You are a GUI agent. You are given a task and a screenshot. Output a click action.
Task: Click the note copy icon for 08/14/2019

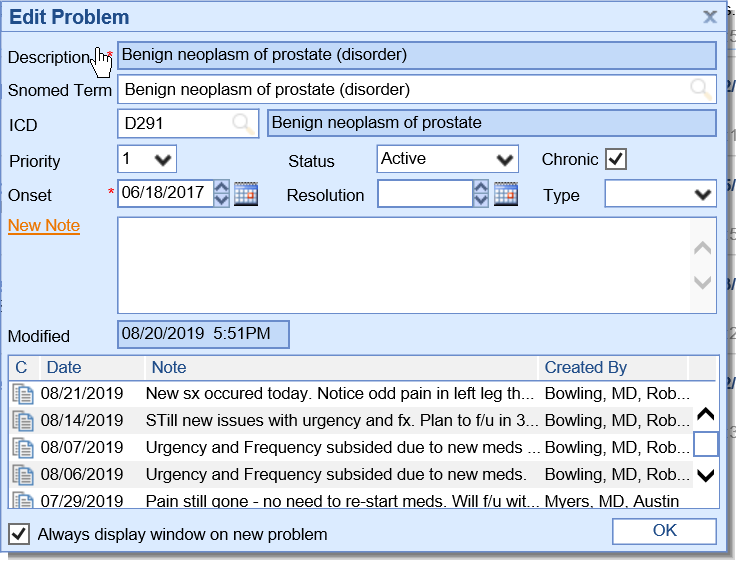23,421
